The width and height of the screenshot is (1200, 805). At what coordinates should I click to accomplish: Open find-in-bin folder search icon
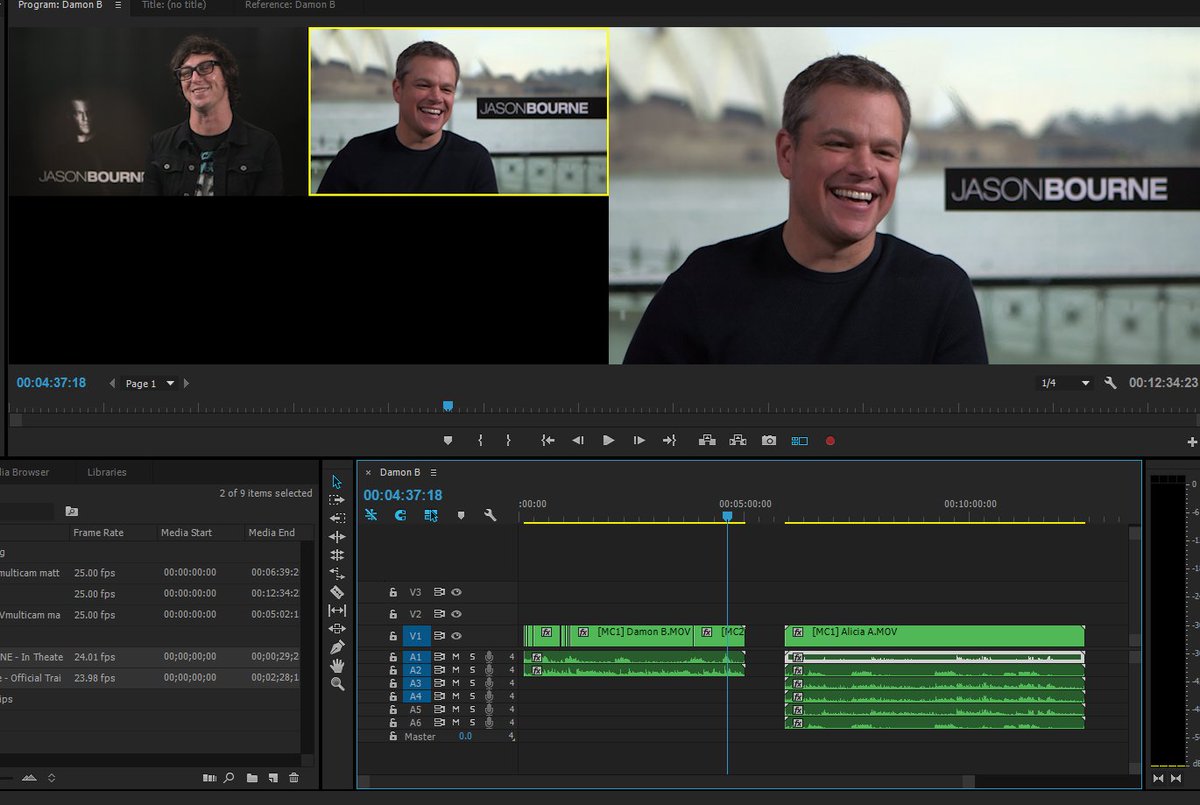point(72,511)
